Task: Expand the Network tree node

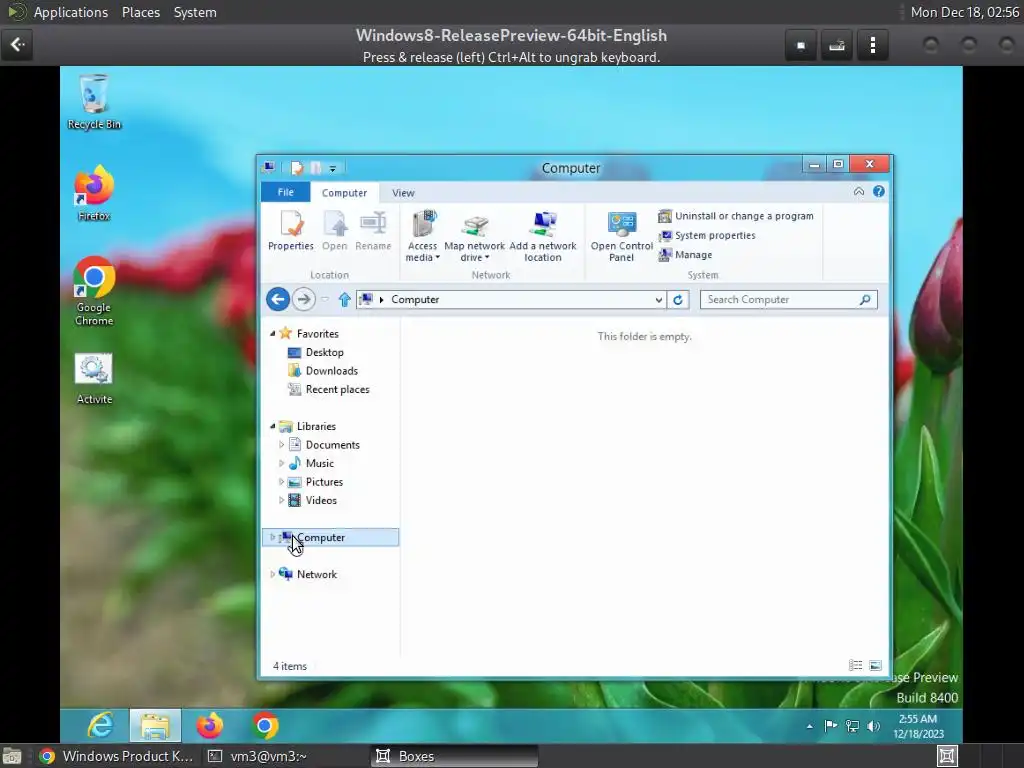Action: 272,575
